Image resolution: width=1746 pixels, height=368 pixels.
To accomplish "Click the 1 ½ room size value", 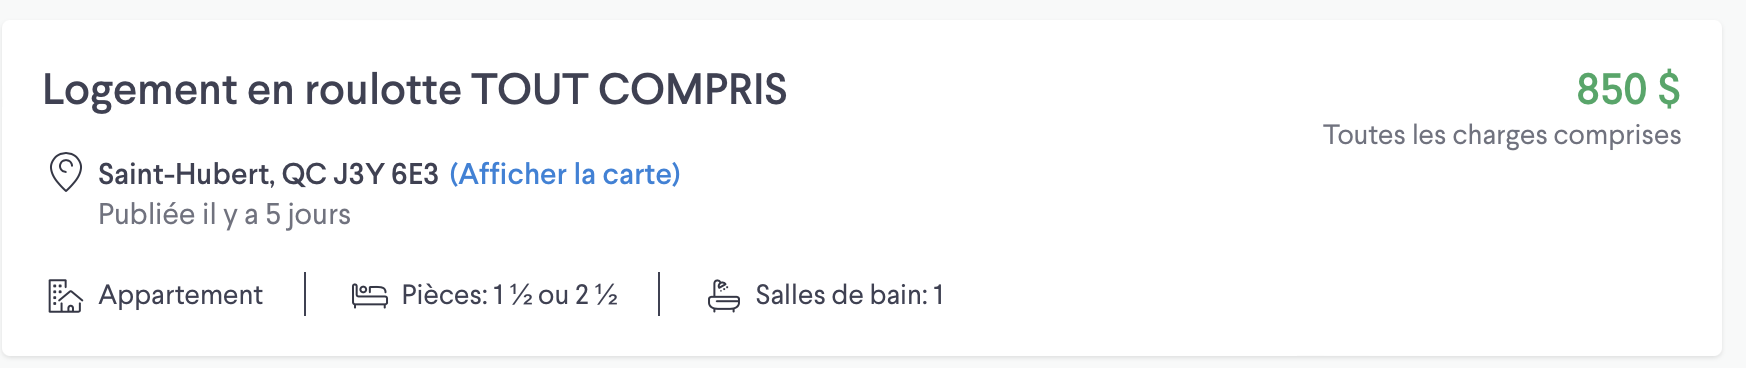I will 513,295.
